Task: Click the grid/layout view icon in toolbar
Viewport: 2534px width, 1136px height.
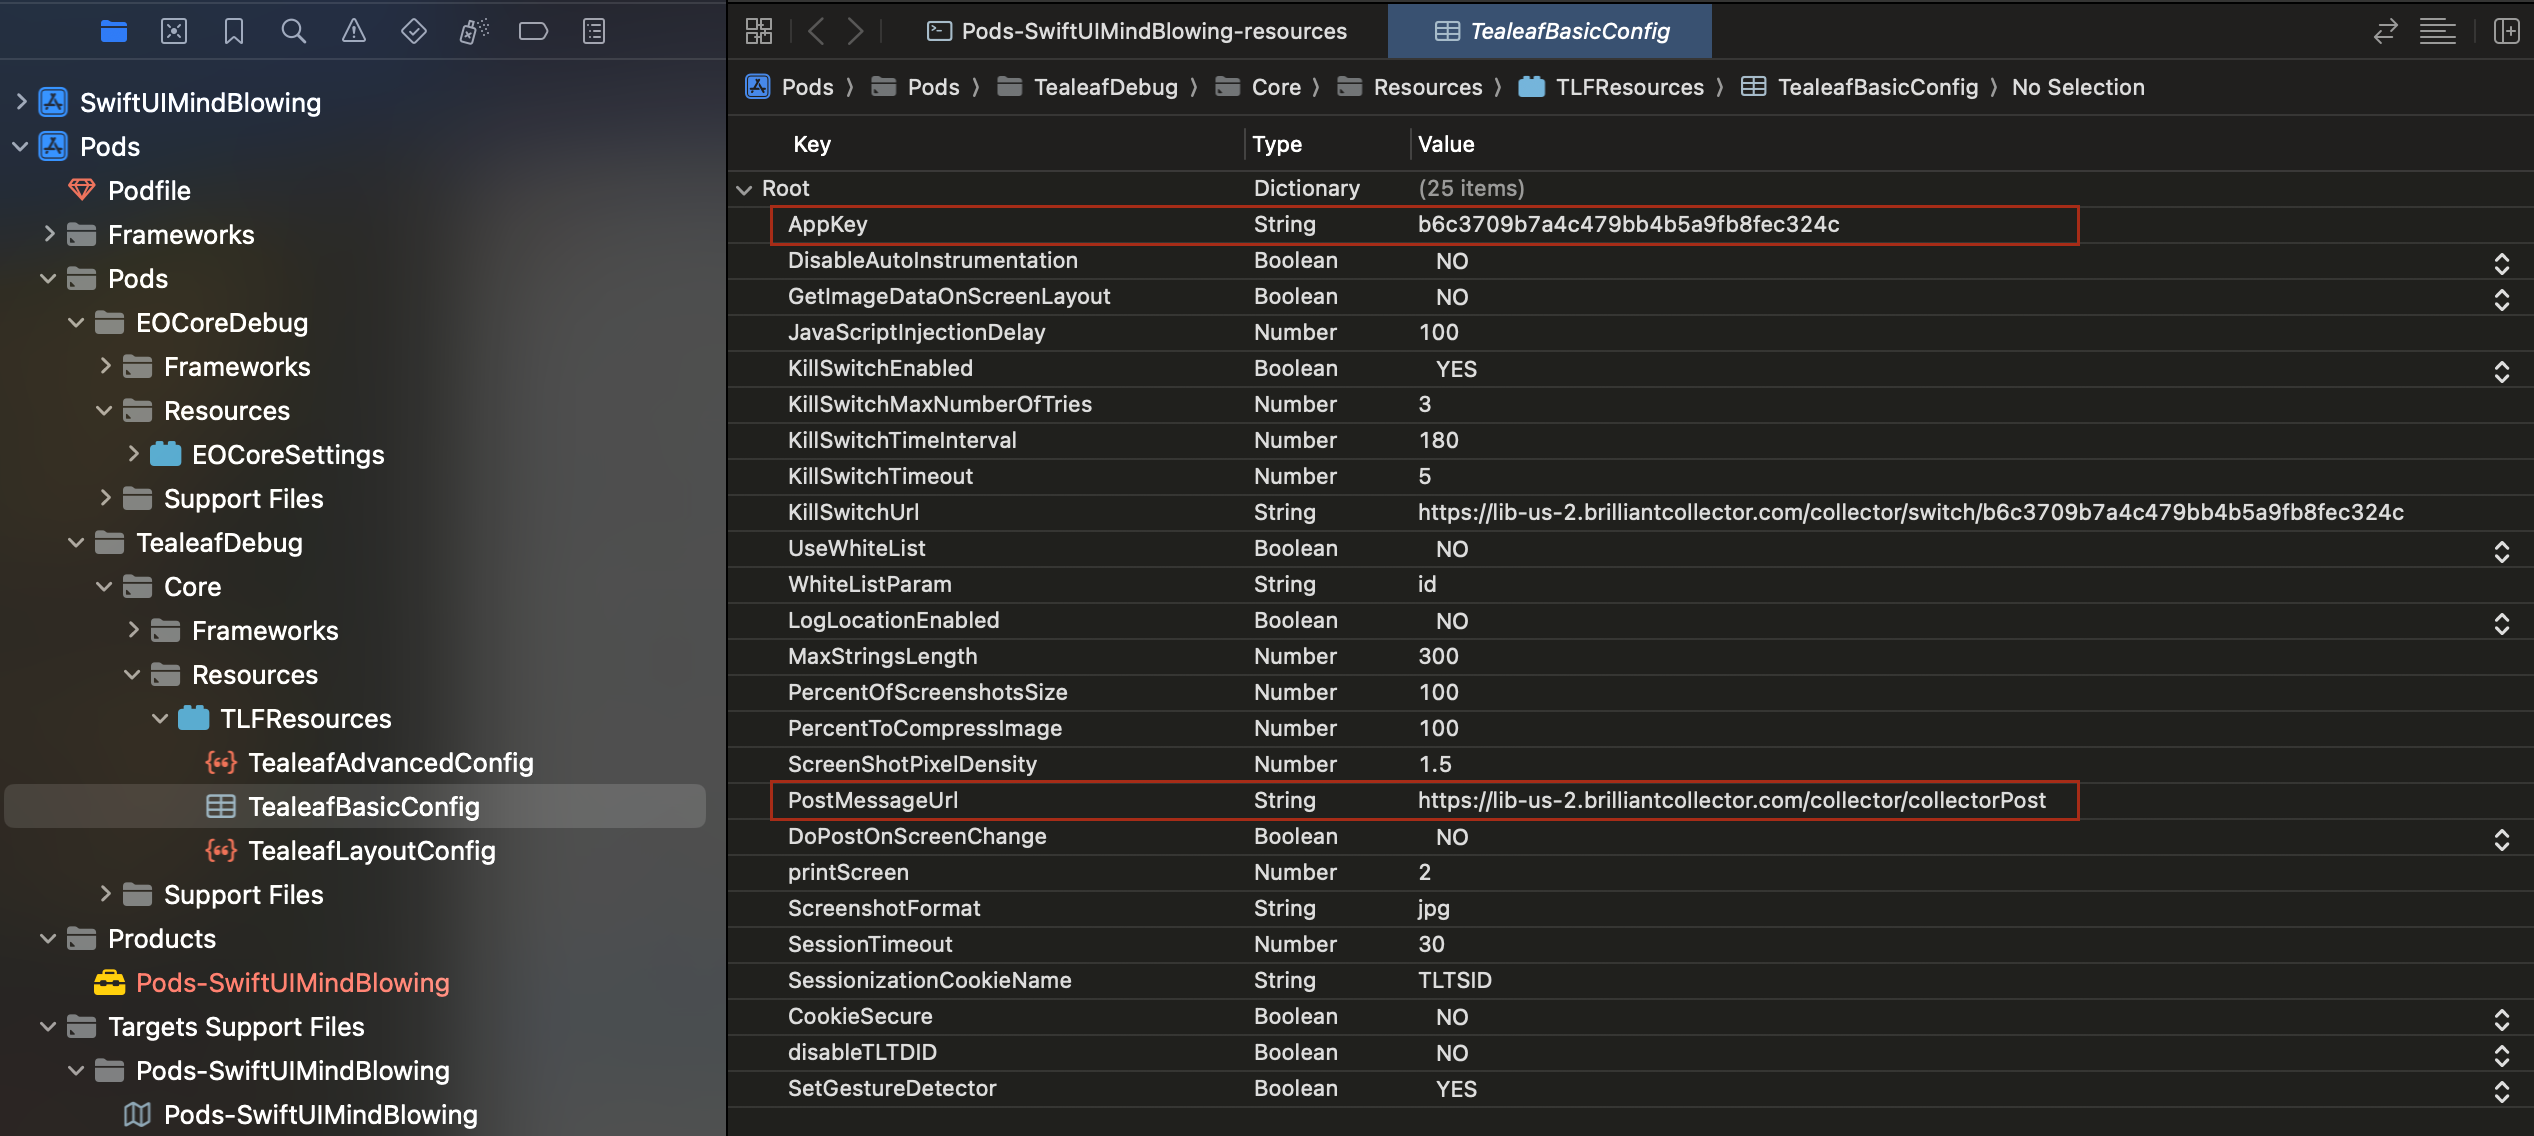Action: 760,29
